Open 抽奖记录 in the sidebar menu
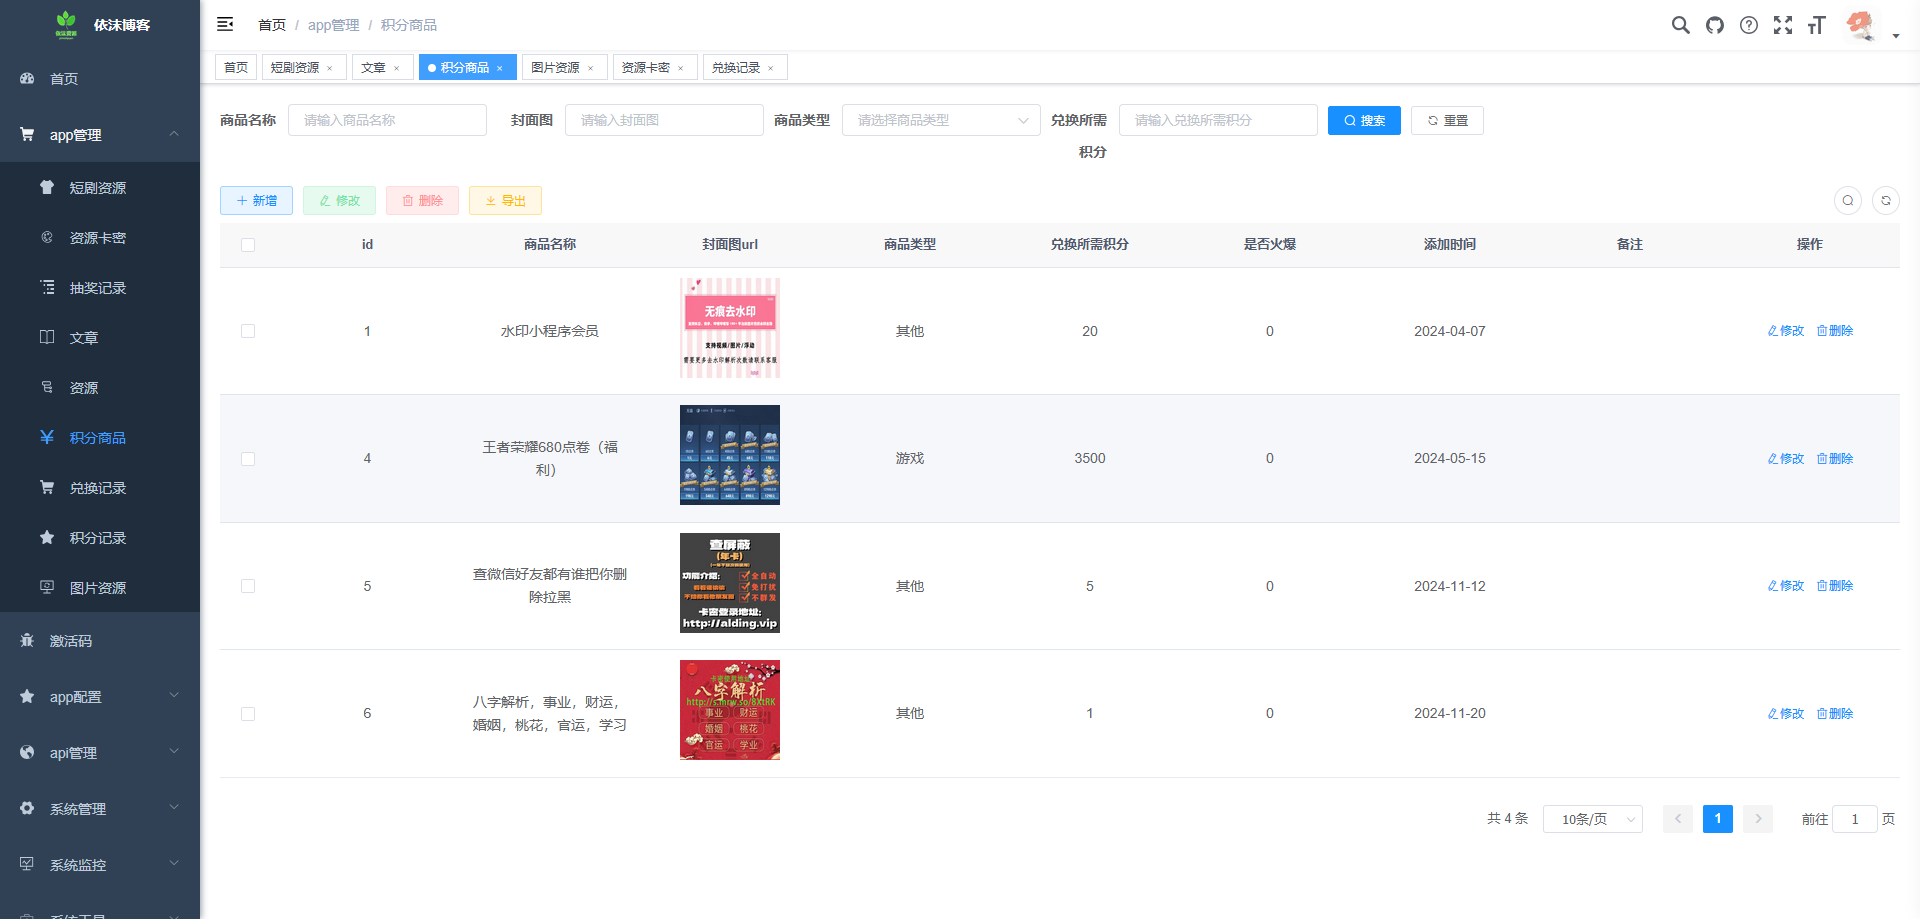This screenshot has height=919, width=1920. point(98,288)
